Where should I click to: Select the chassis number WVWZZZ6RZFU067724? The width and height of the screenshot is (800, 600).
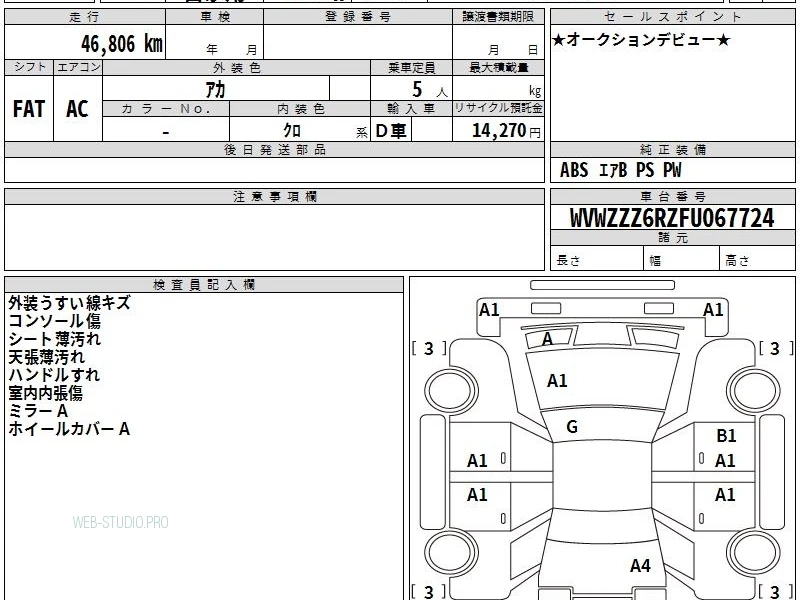672,218
